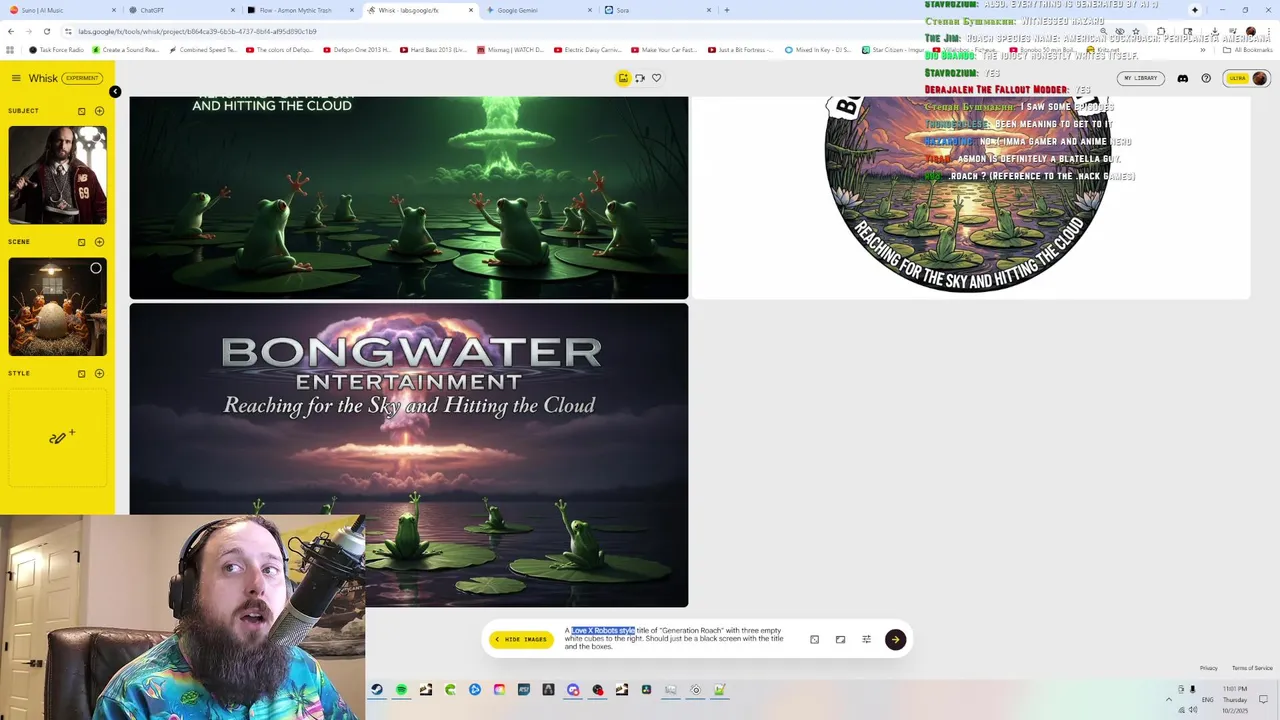Open Spotify from the taskbar
This screenshot has height=720, width=1280.
[401, 689]
